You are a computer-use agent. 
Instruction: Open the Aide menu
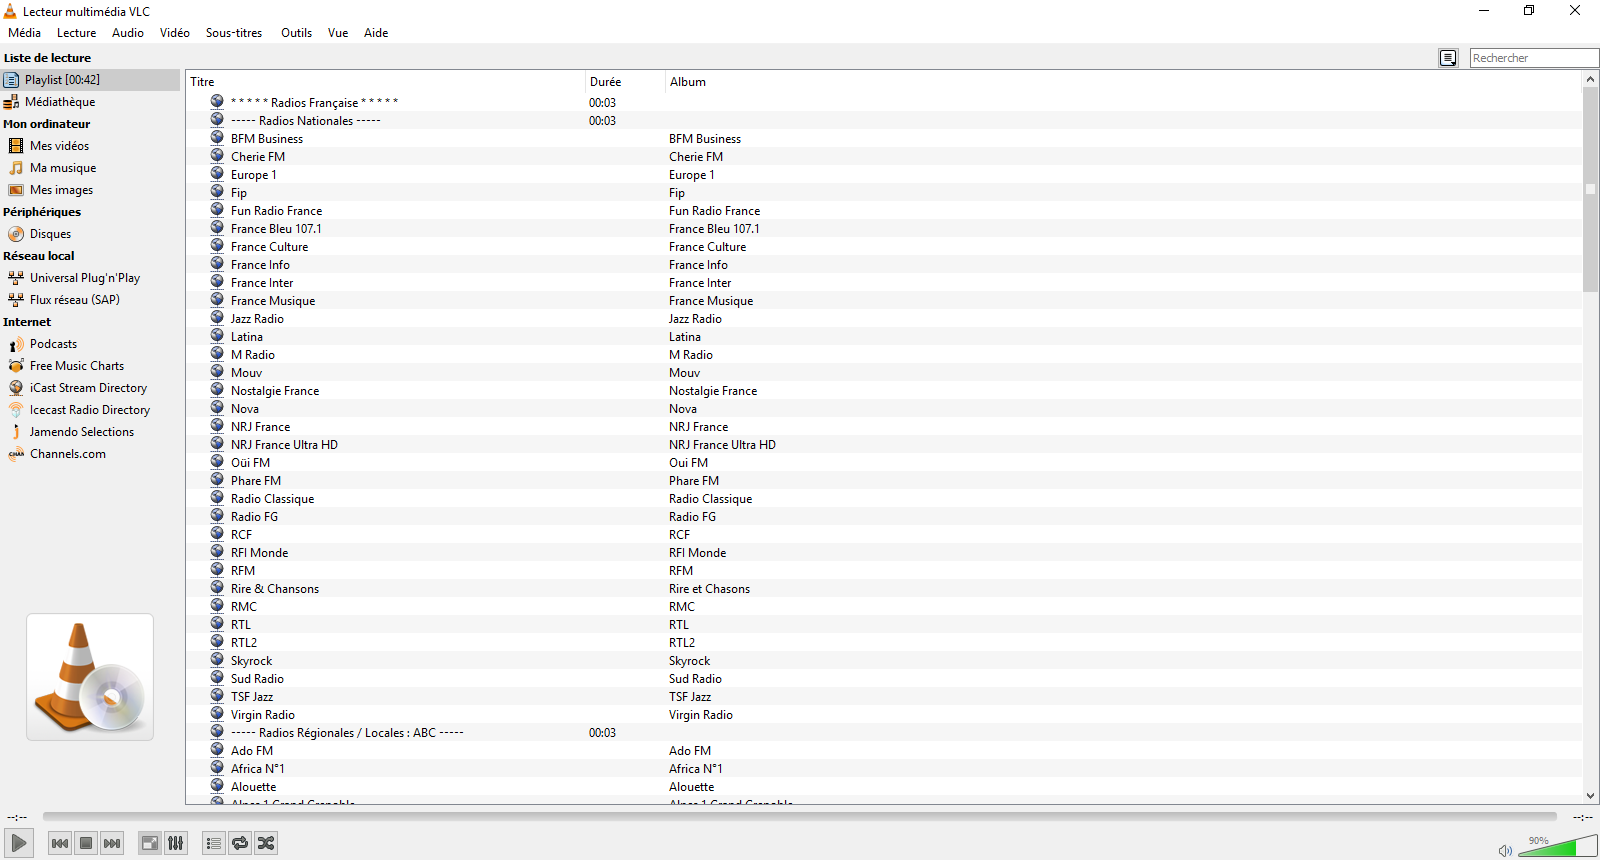point(376,33)
